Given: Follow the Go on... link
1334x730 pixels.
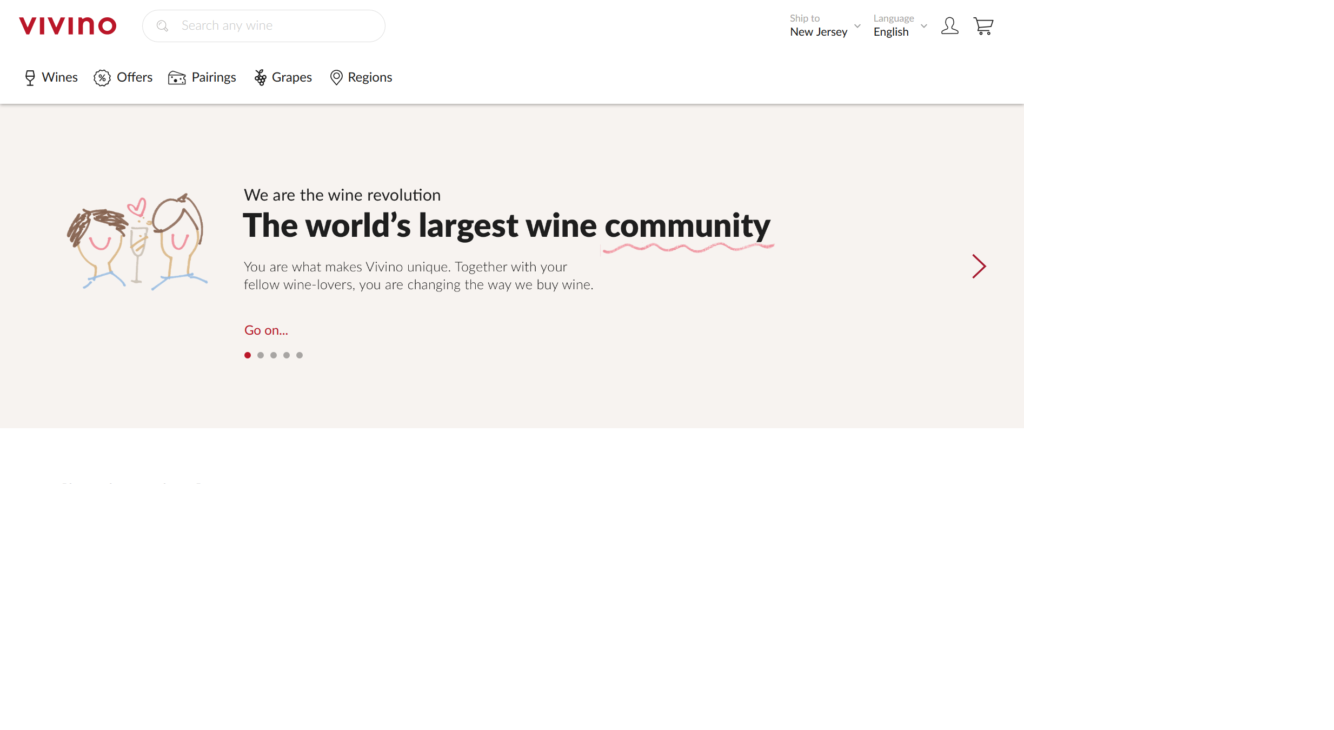Looking at the screenshot, I should click(x=266, y=330).
